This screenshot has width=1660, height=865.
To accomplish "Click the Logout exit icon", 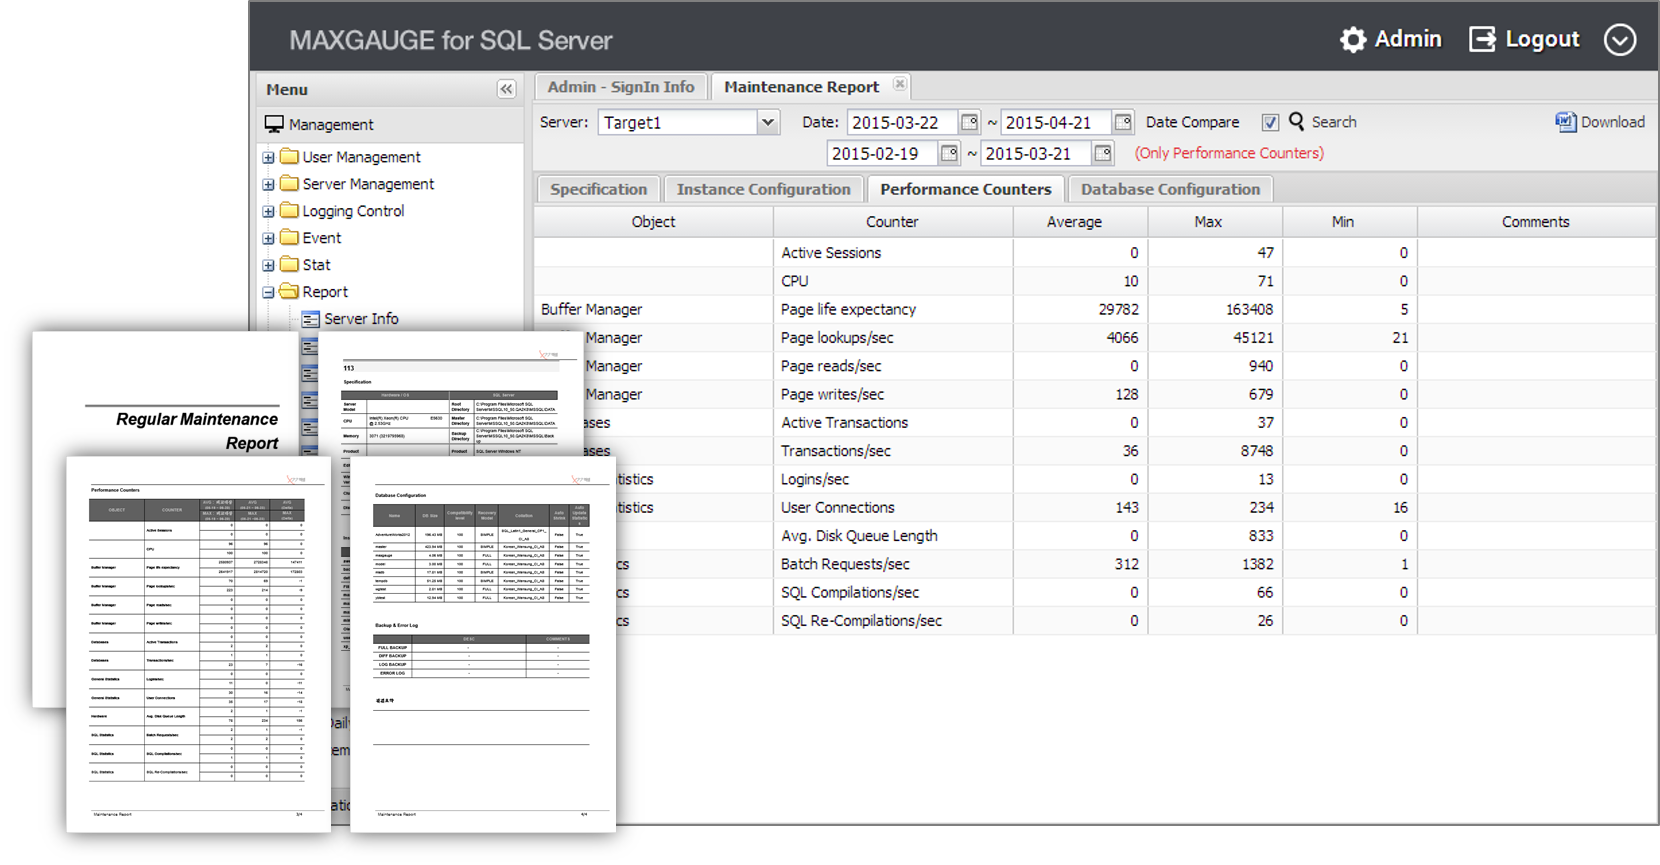I will 1482,39.
